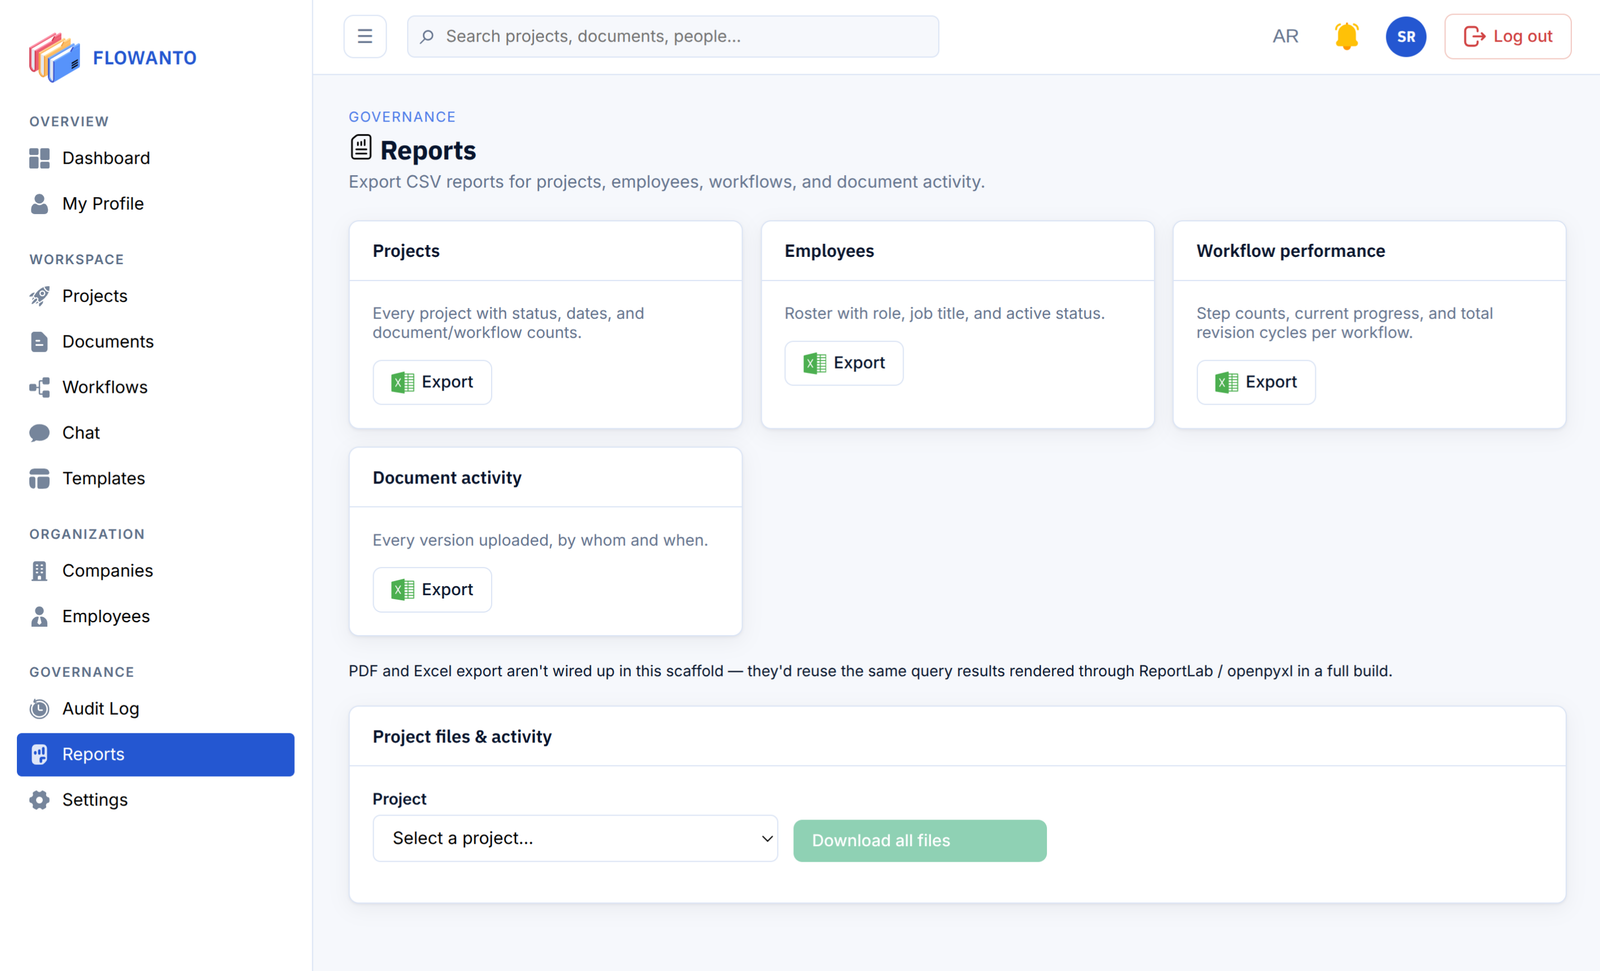Click the Workflows icon in sidebar
Viewport: 1600px width, 971px height.
(x=39, y=387)
